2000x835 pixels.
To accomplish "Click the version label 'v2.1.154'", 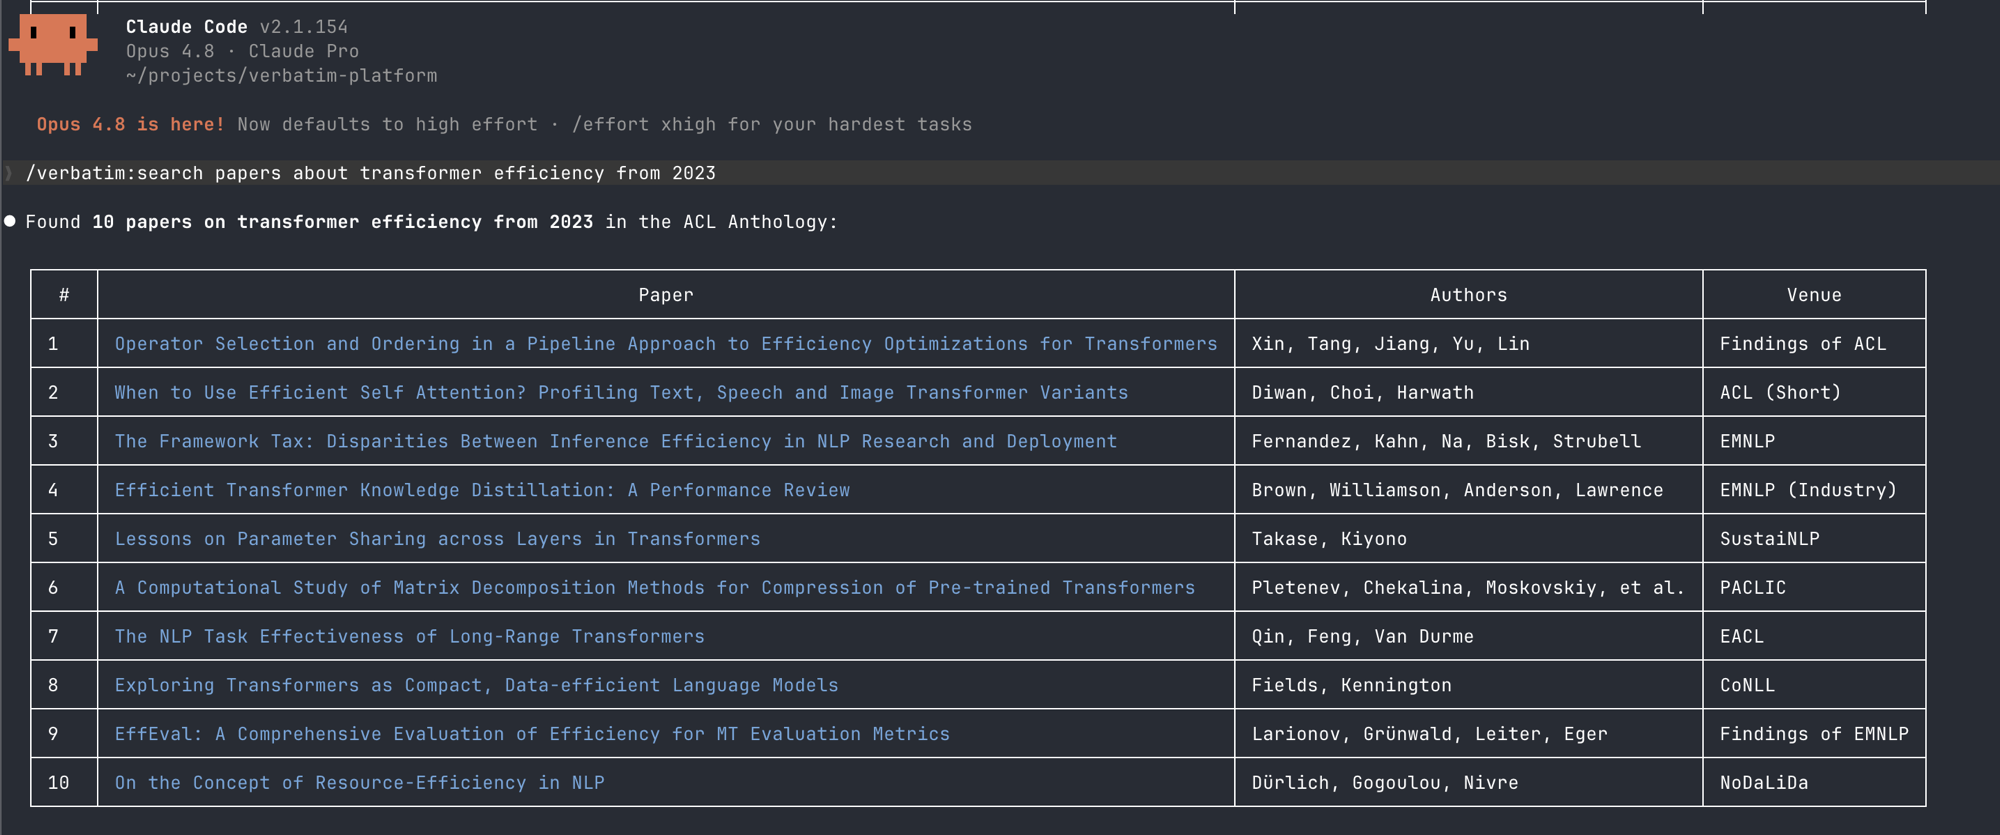I will 304,27.
